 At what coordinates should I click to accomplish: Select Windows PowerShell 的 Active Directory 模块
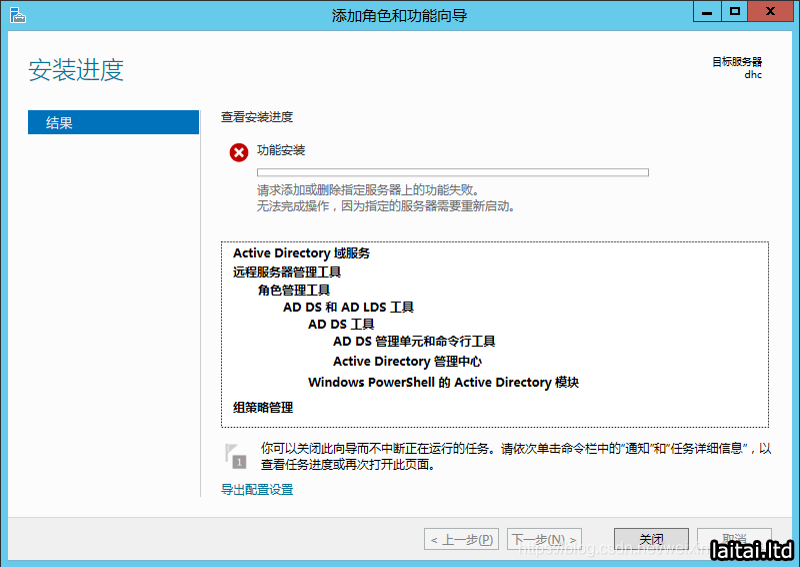(443, 383)
